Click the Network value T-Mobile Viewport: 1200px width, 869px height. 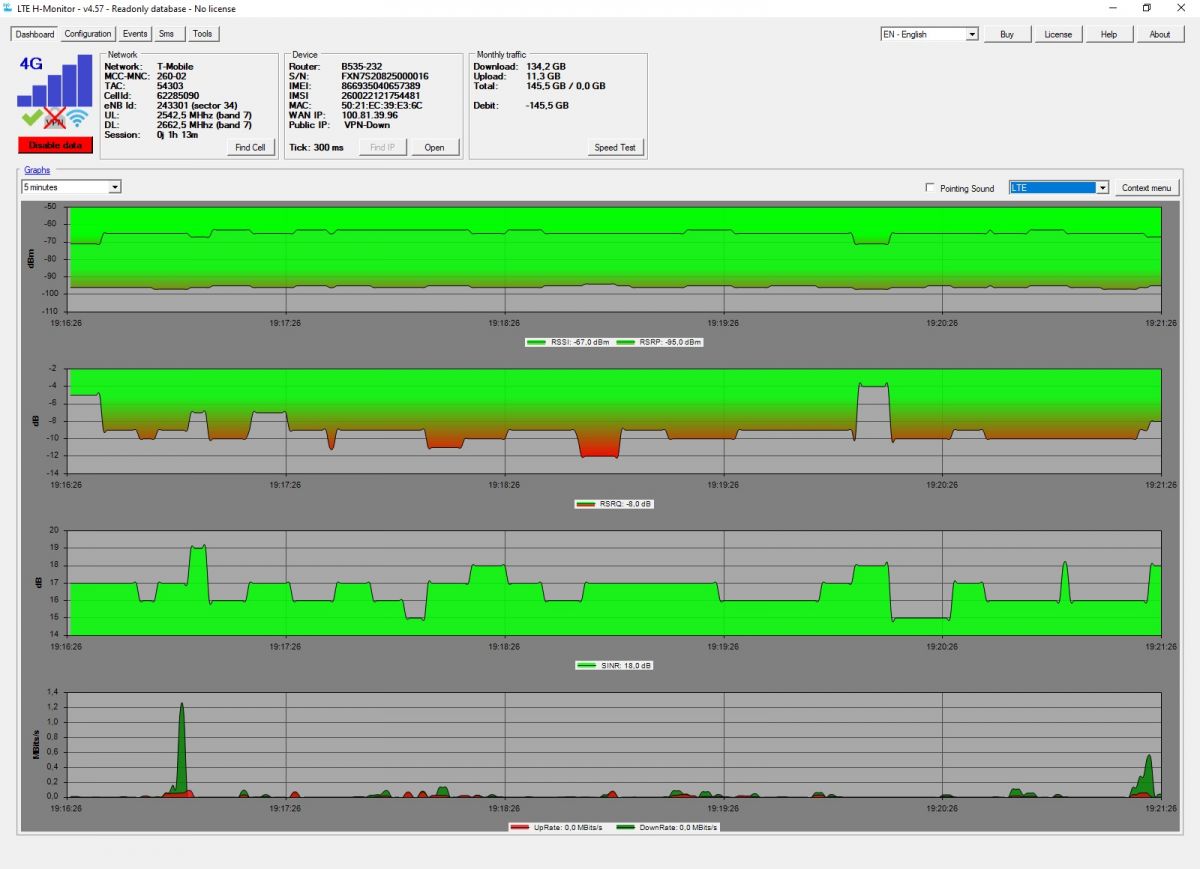click(x=175, y=67)
